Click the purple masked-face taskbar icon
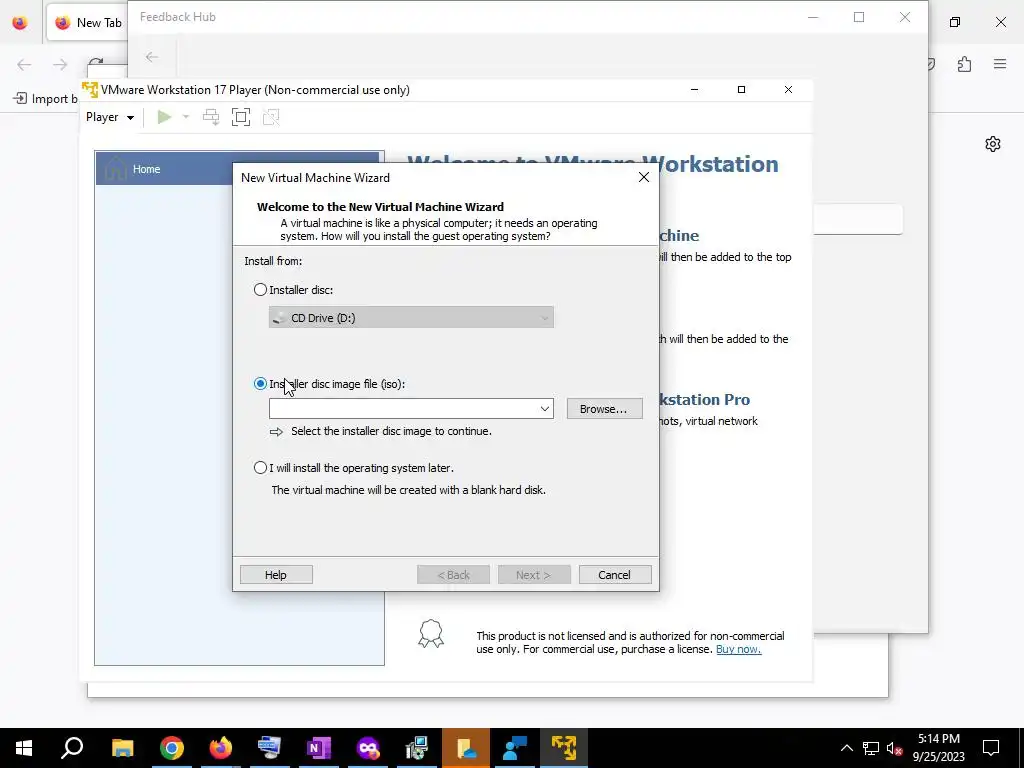Viewport: 1024px width, 768px height. coord(368,748)
